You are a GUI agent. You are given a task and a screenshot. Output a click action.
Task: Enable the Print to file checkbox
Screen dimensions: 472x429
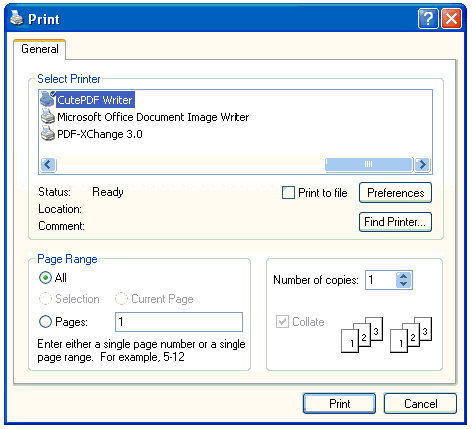tap(288, 193)
